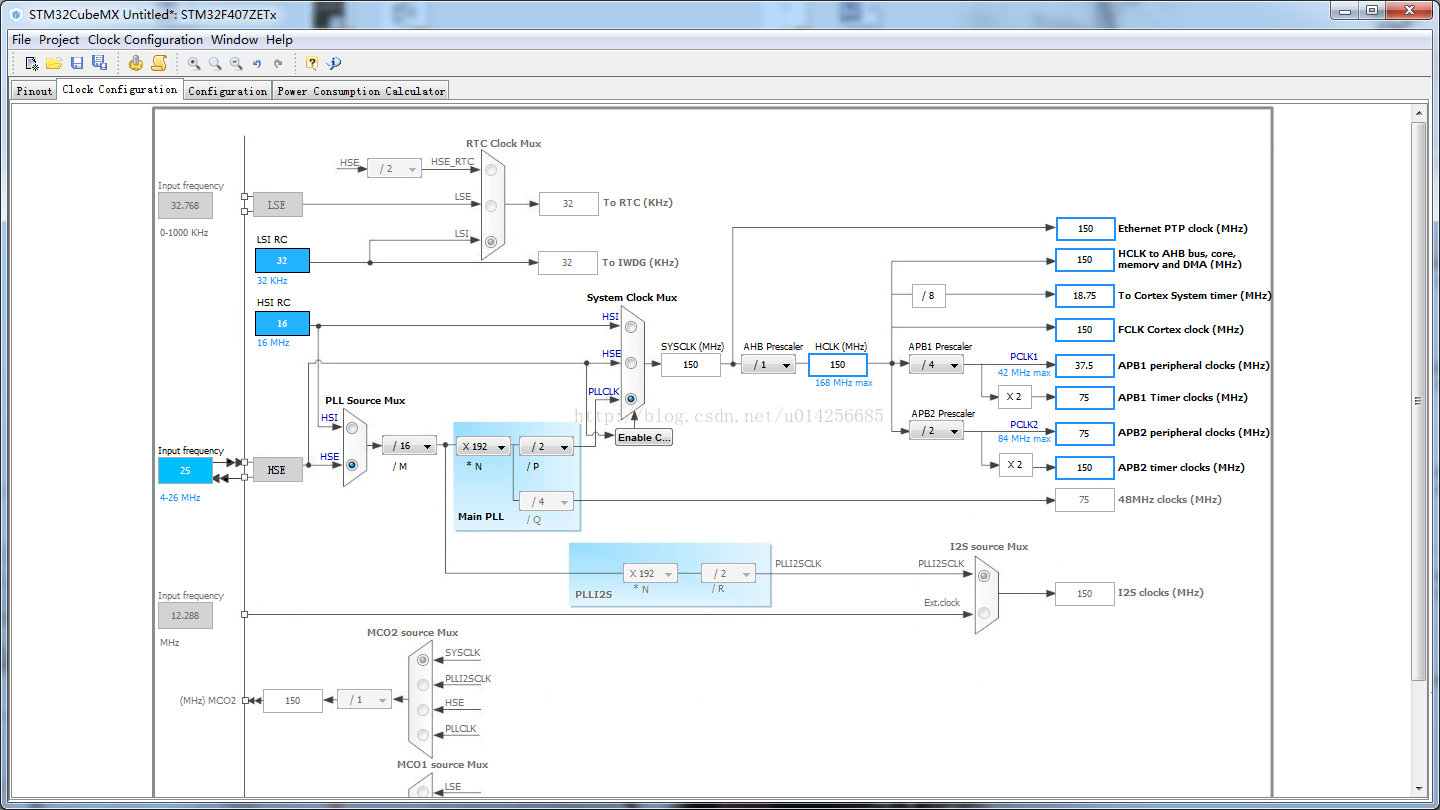Switch to the Pinout tab
Viewport: 1440px width, 810px height.
pos(34,91)
